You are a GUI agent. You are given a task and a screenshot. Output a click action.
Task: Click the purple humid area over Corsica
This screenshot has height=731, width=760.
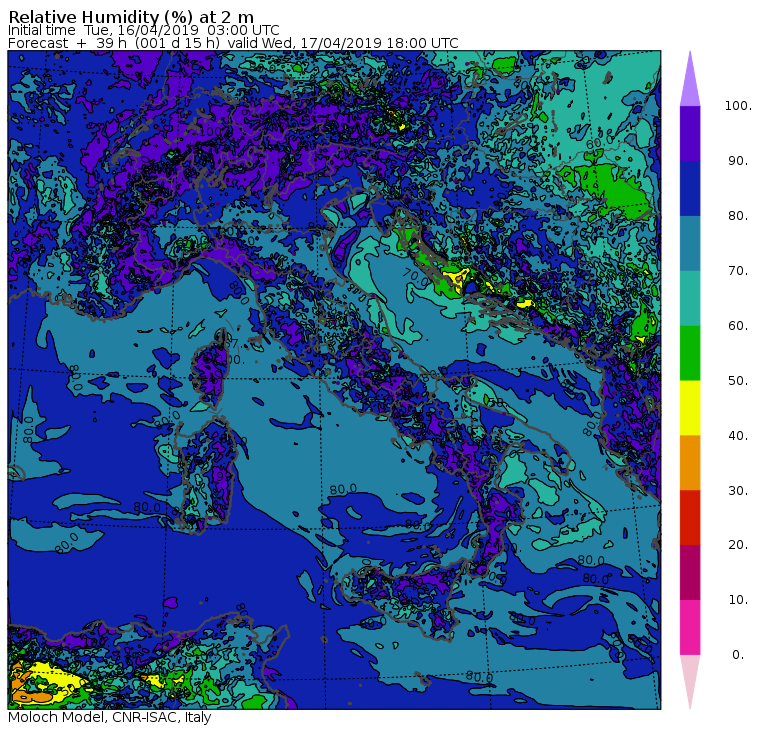211,371
